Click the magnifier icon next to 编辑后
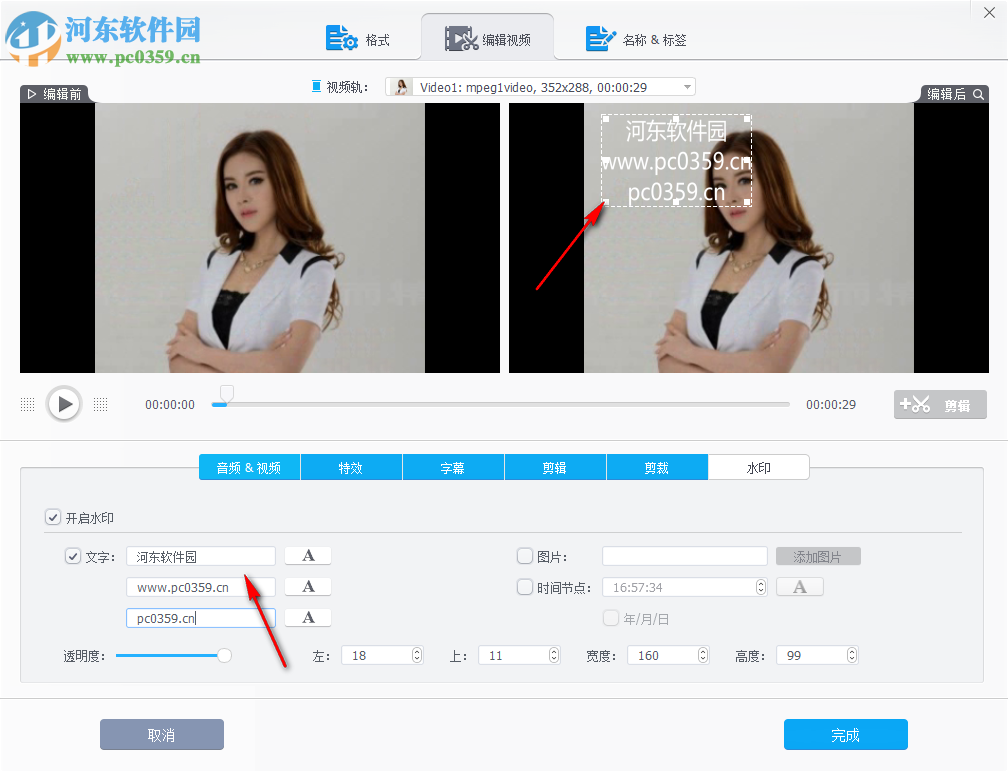1008x772 pixels. [977, 92]
